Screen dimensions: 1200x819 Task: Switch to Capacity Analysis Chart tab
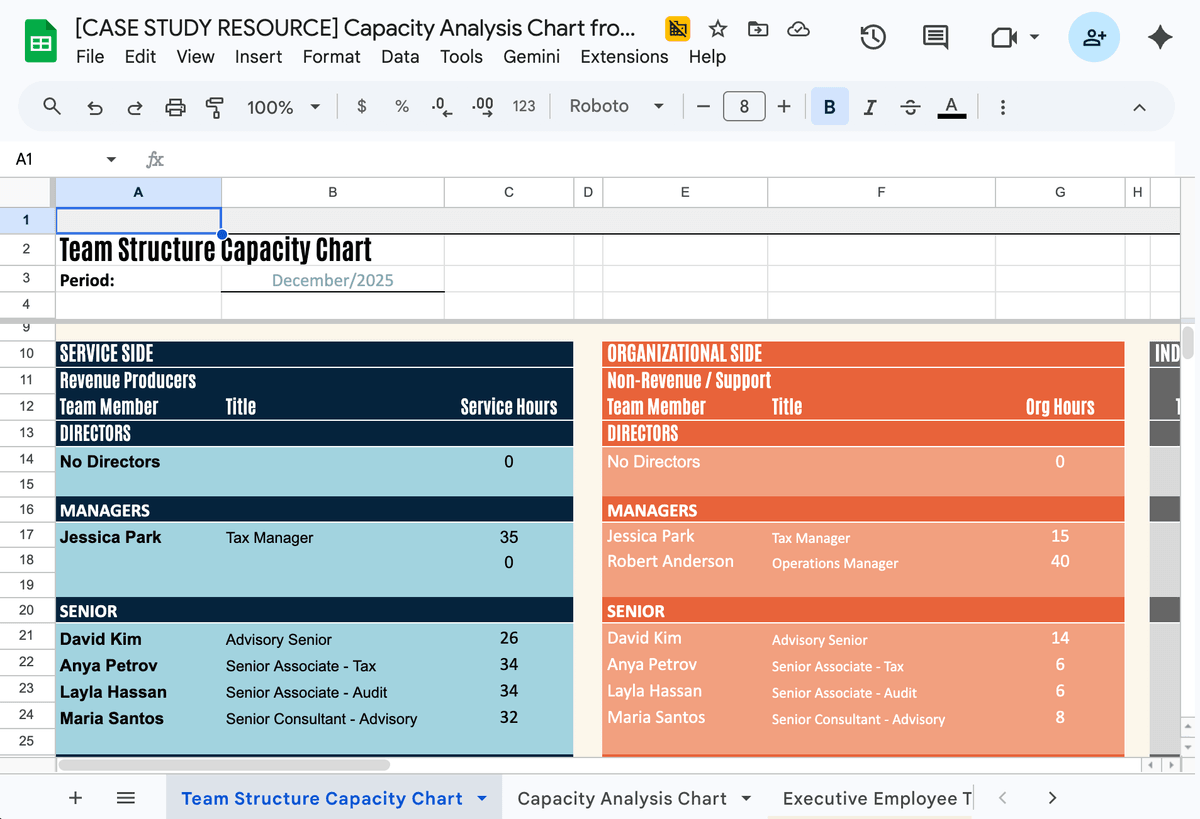click(621, 798)
